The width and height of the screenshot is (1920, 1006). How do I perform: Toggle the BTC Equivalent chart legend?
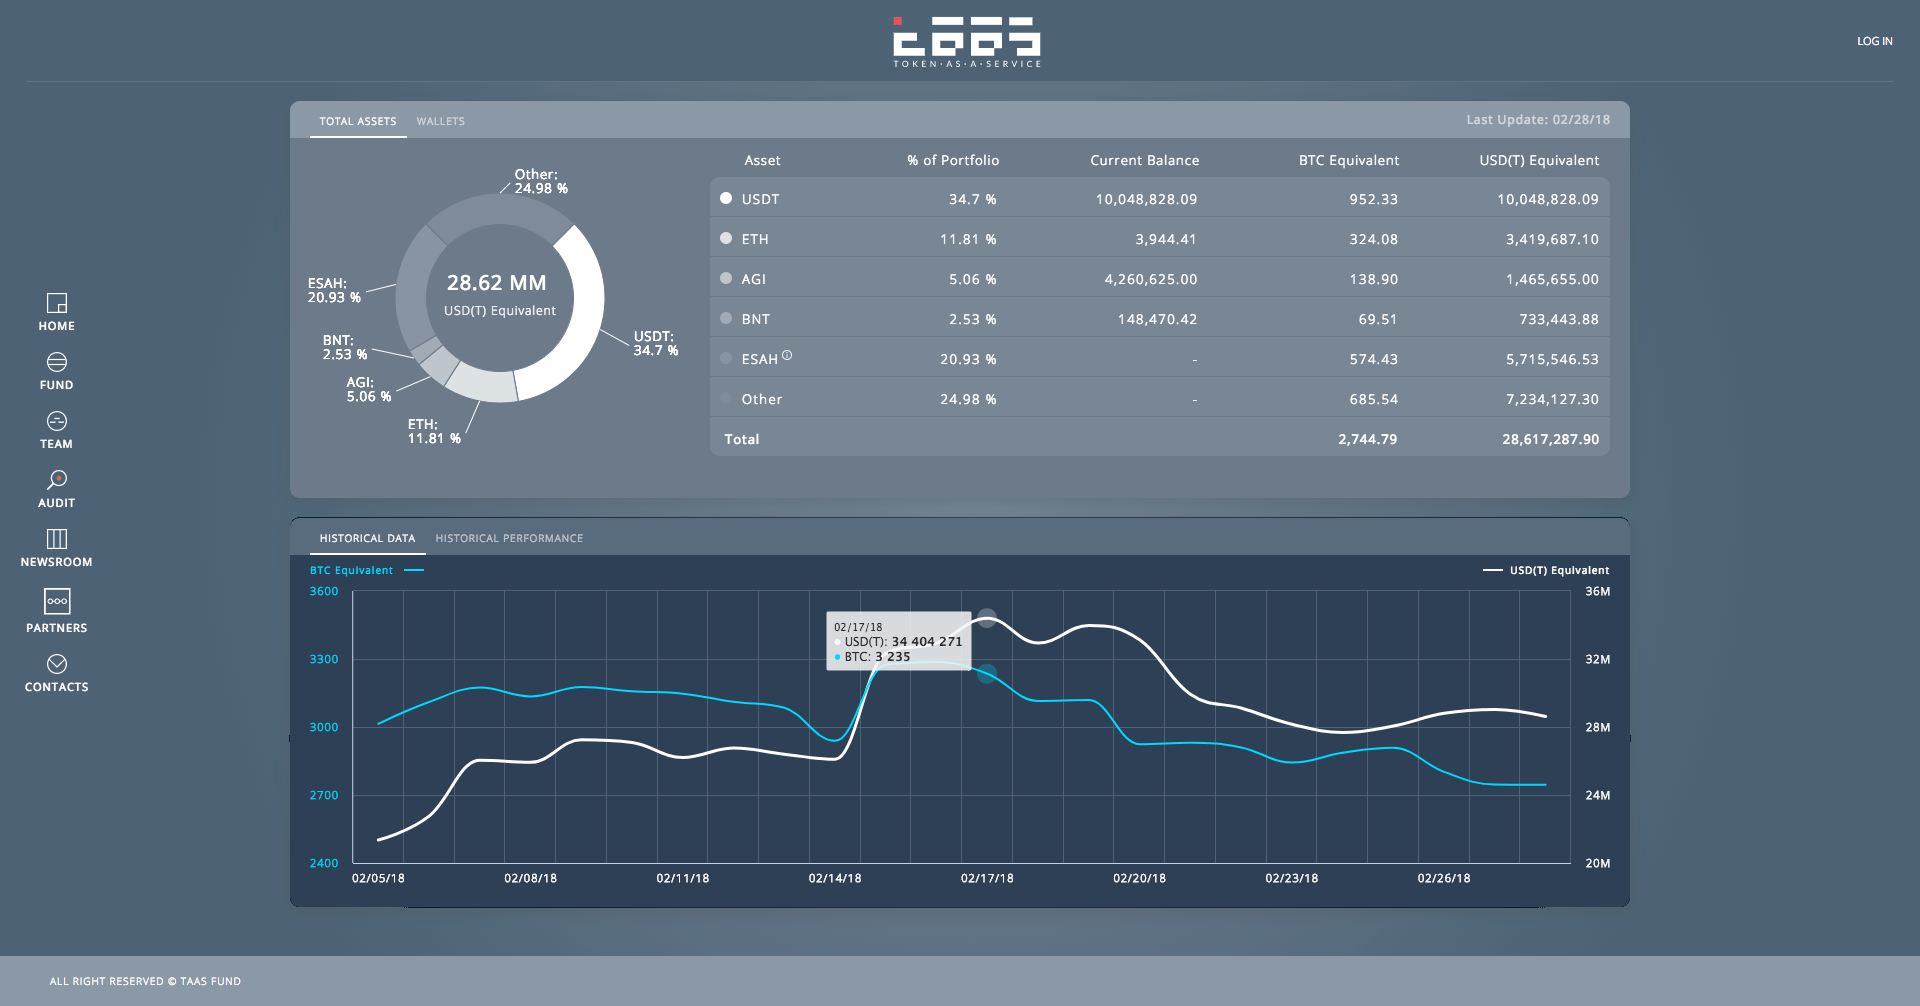coord(367,570)
